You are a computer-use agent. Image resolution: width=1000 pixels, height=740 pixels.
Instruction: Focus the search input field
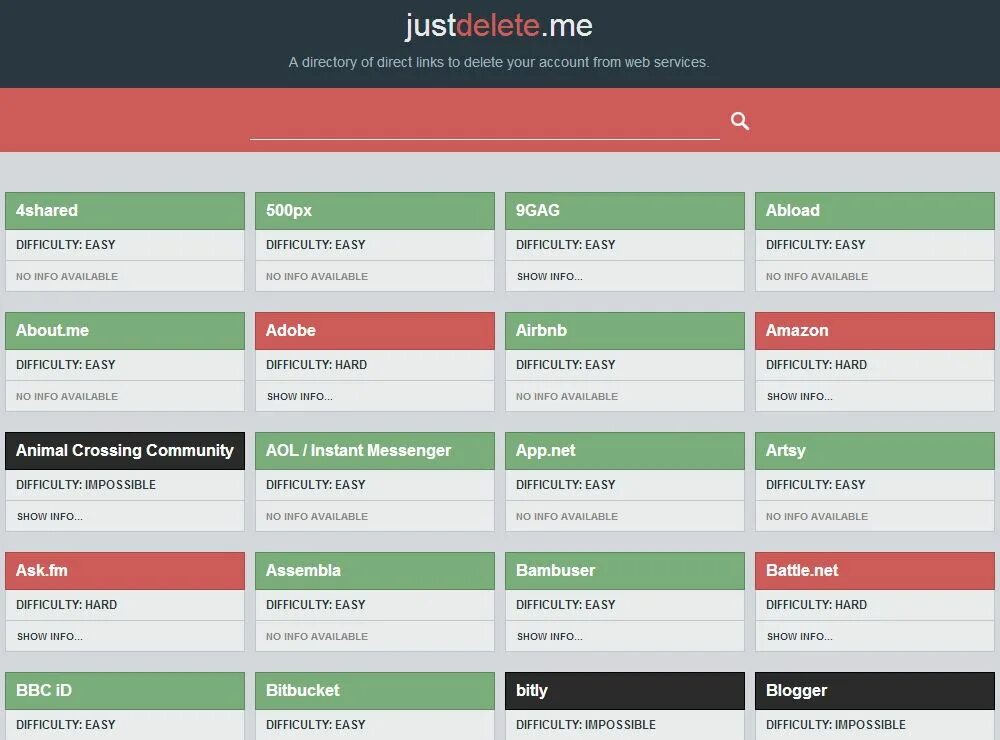485,121
